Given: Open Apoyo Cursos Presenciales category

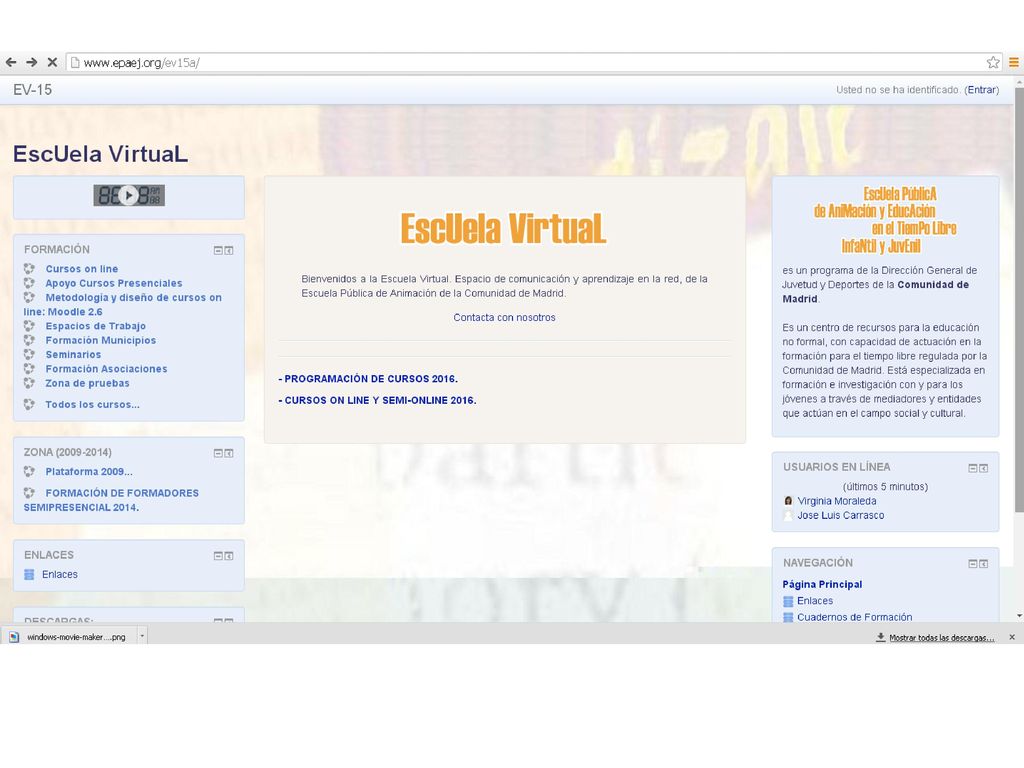Looking at the screenshot, I should 114,283.
